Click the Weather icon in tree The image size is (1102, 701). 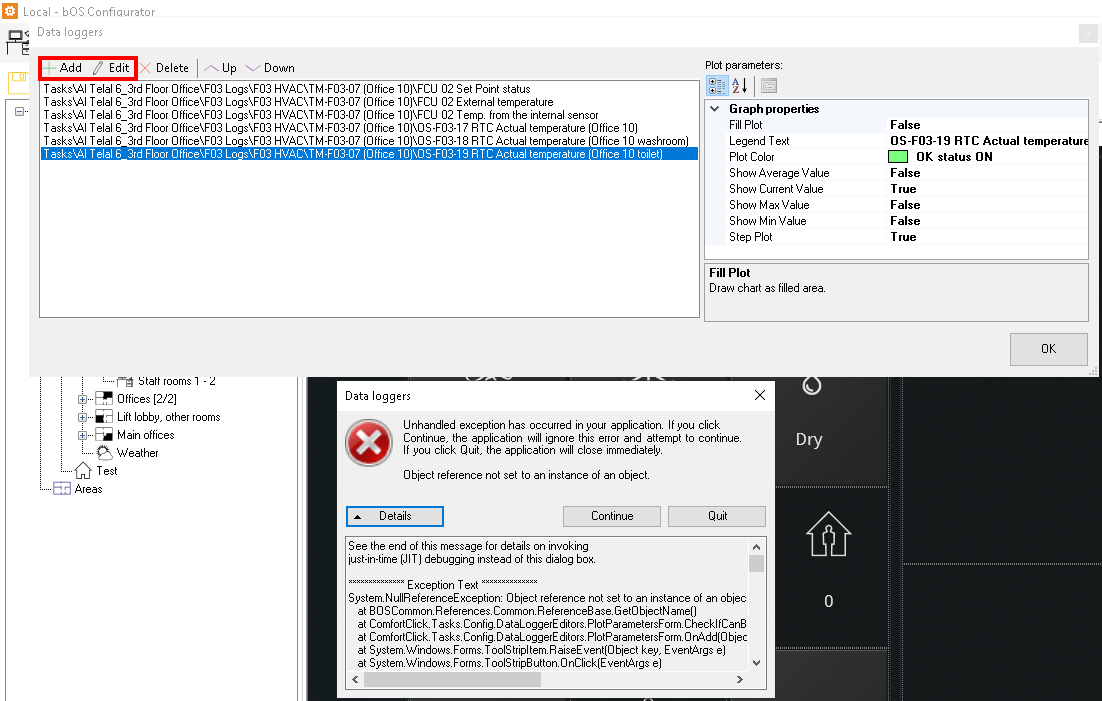tap(104, 453)
